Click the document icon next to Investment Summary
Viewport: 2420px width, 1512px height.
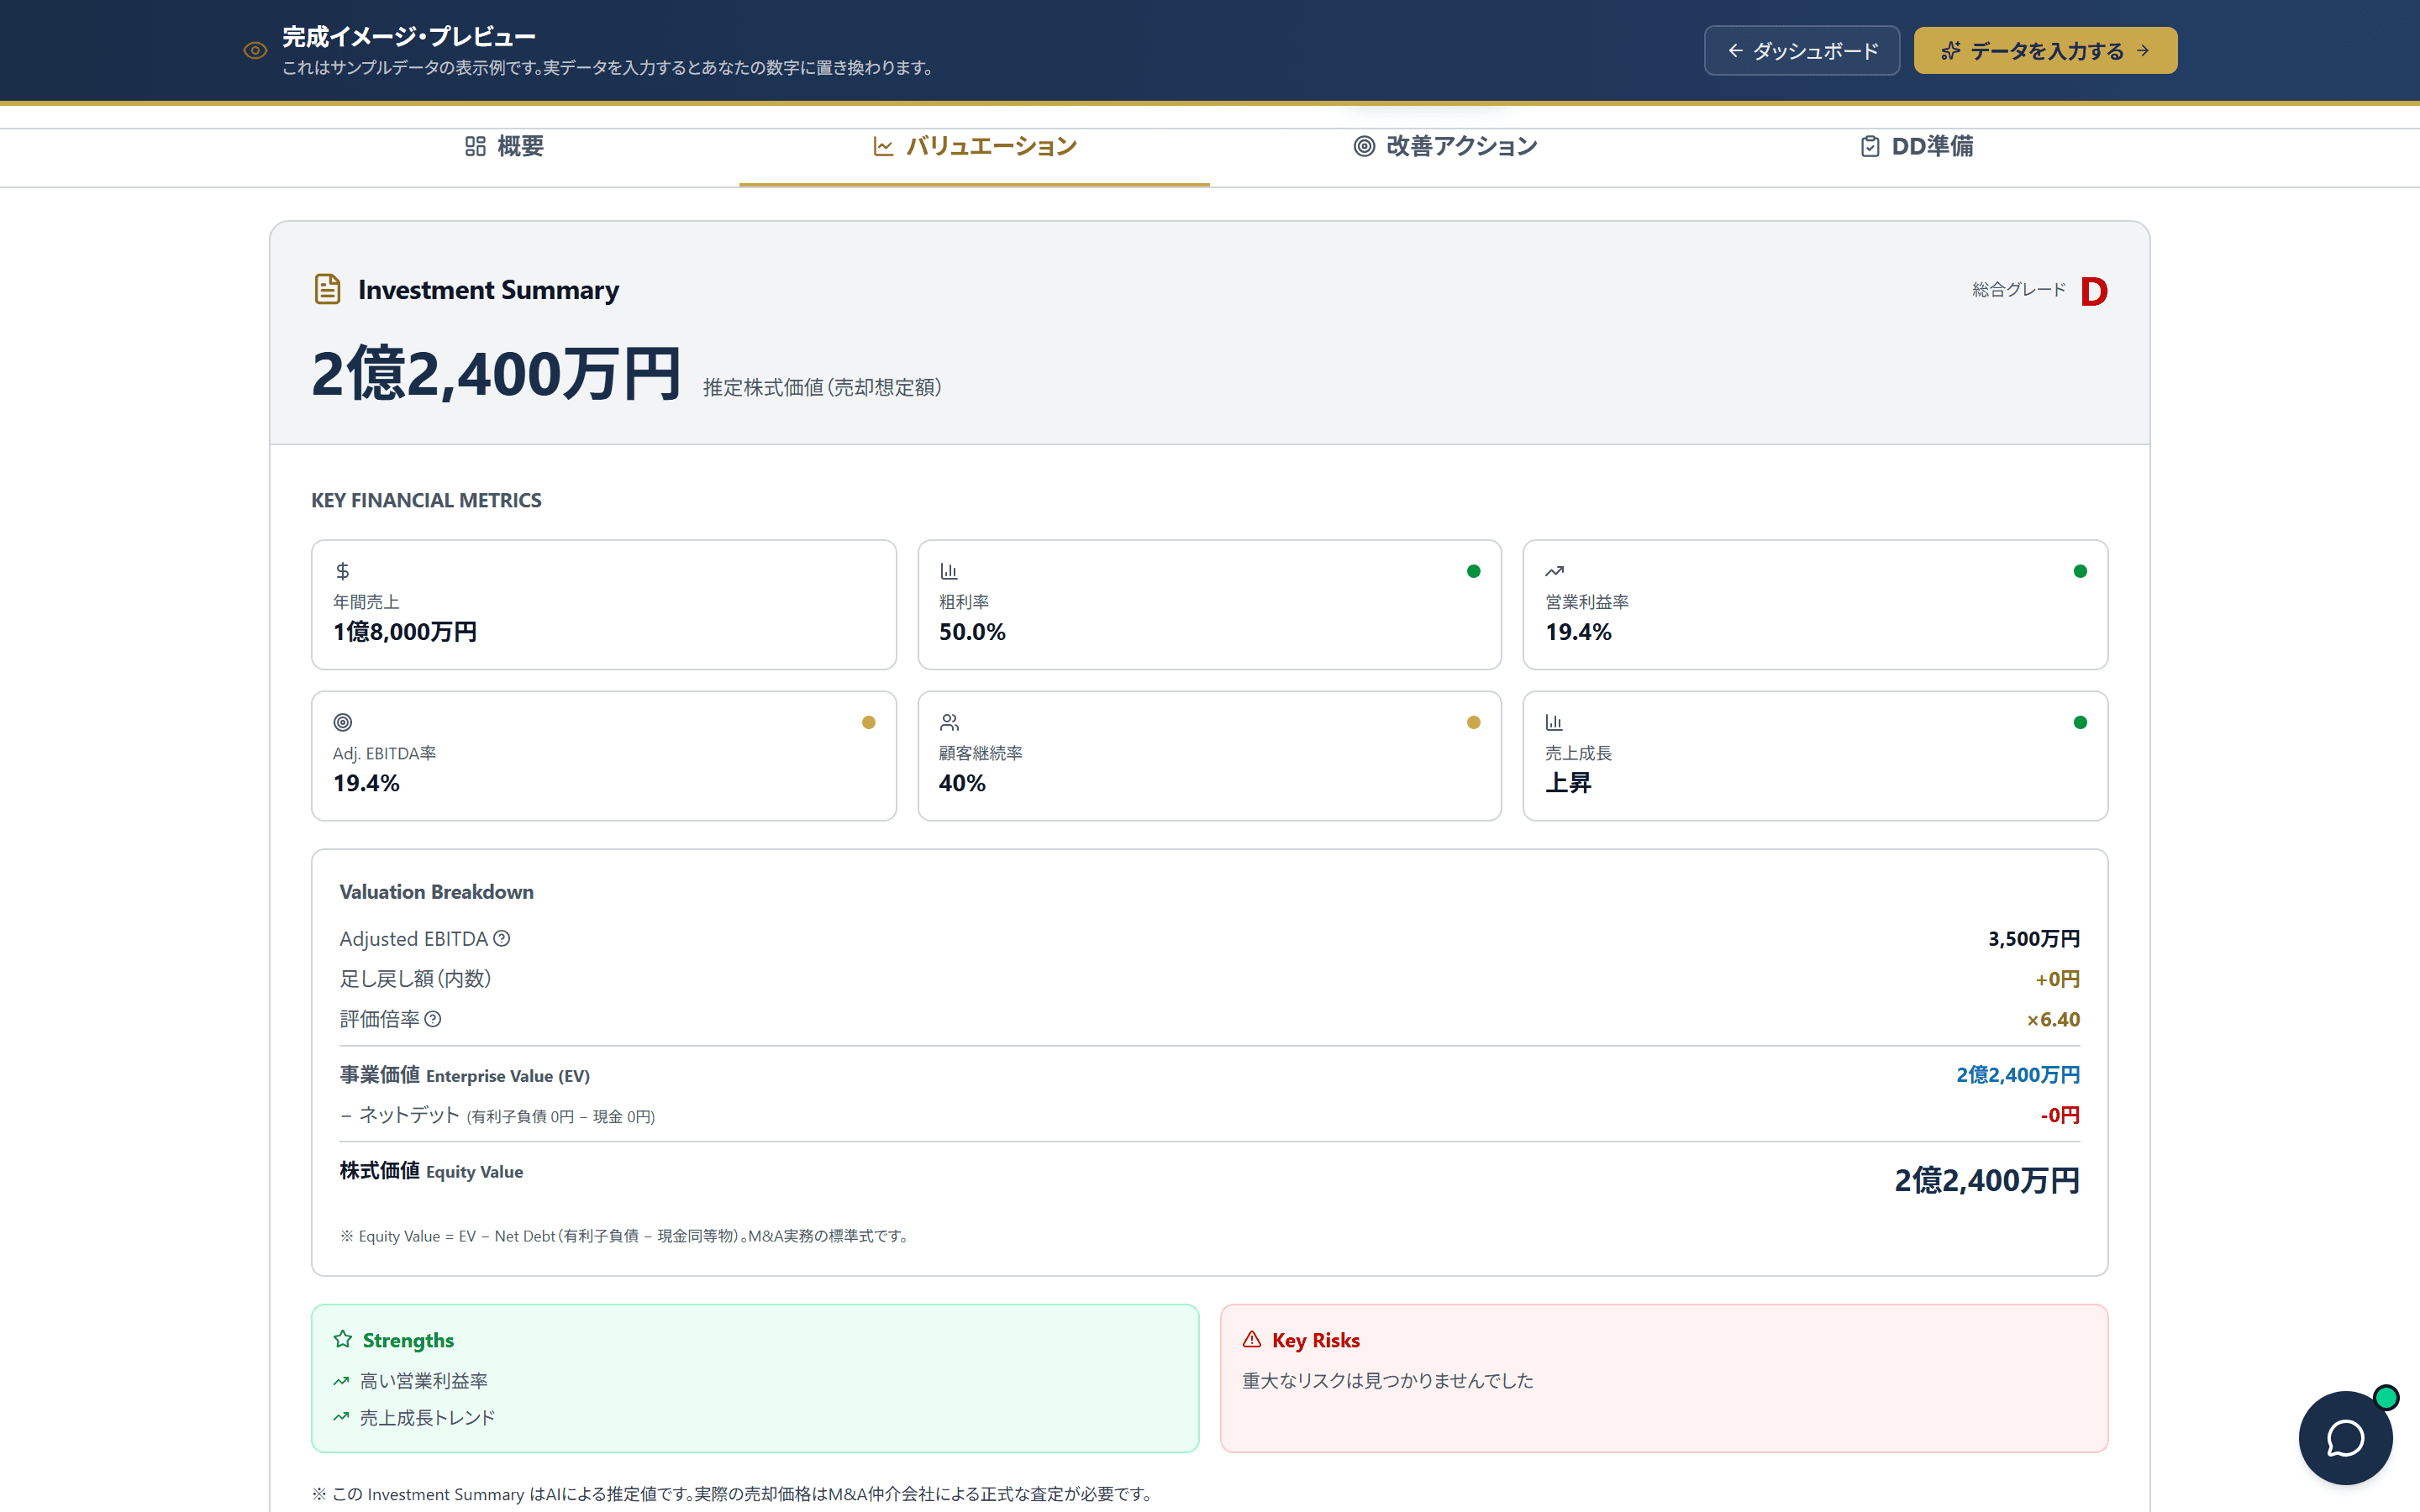click(327, 289)
